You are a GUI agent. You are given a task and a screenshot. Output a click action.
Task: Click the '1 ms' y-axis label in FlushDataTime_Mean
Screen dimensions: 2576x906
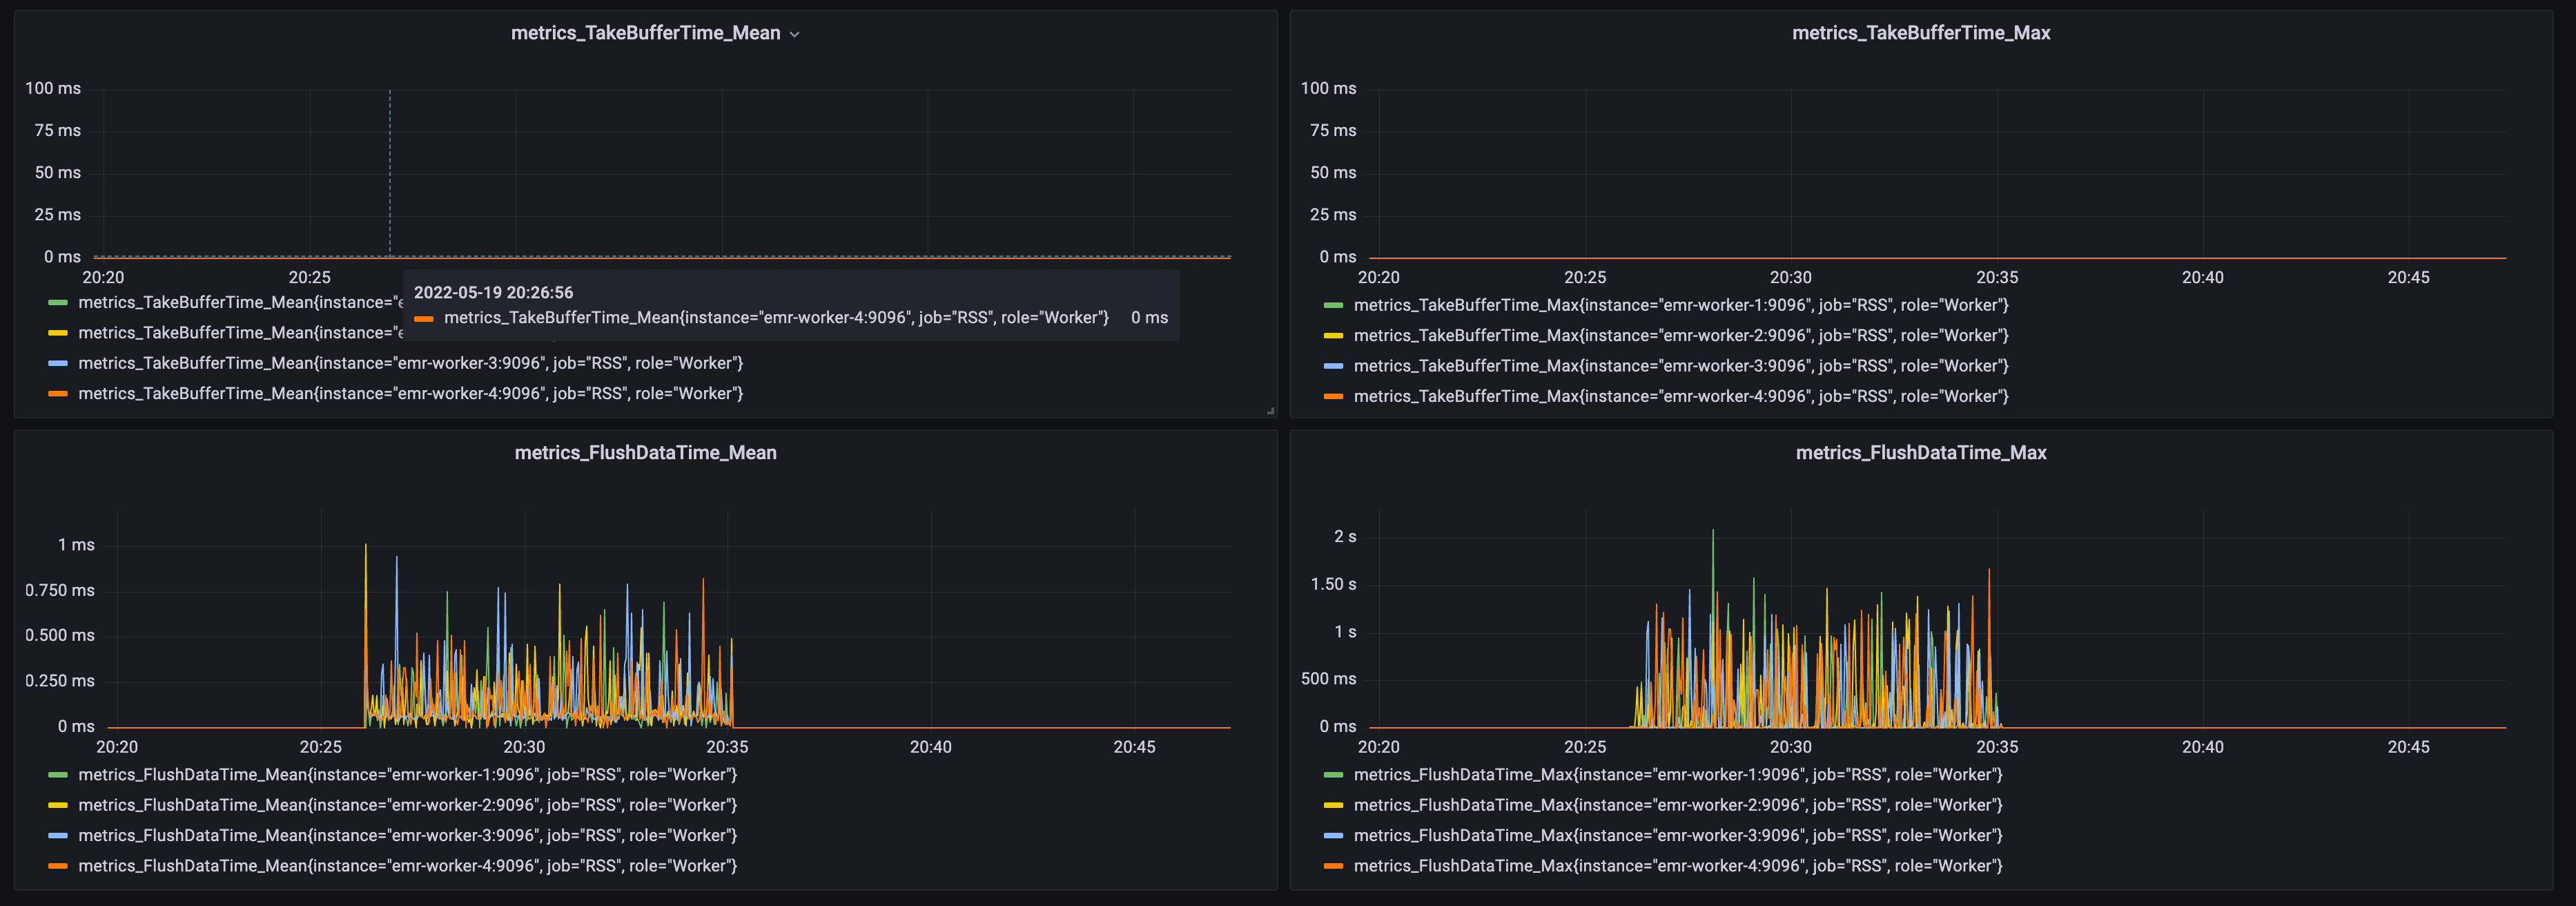[x=76, y=545]
